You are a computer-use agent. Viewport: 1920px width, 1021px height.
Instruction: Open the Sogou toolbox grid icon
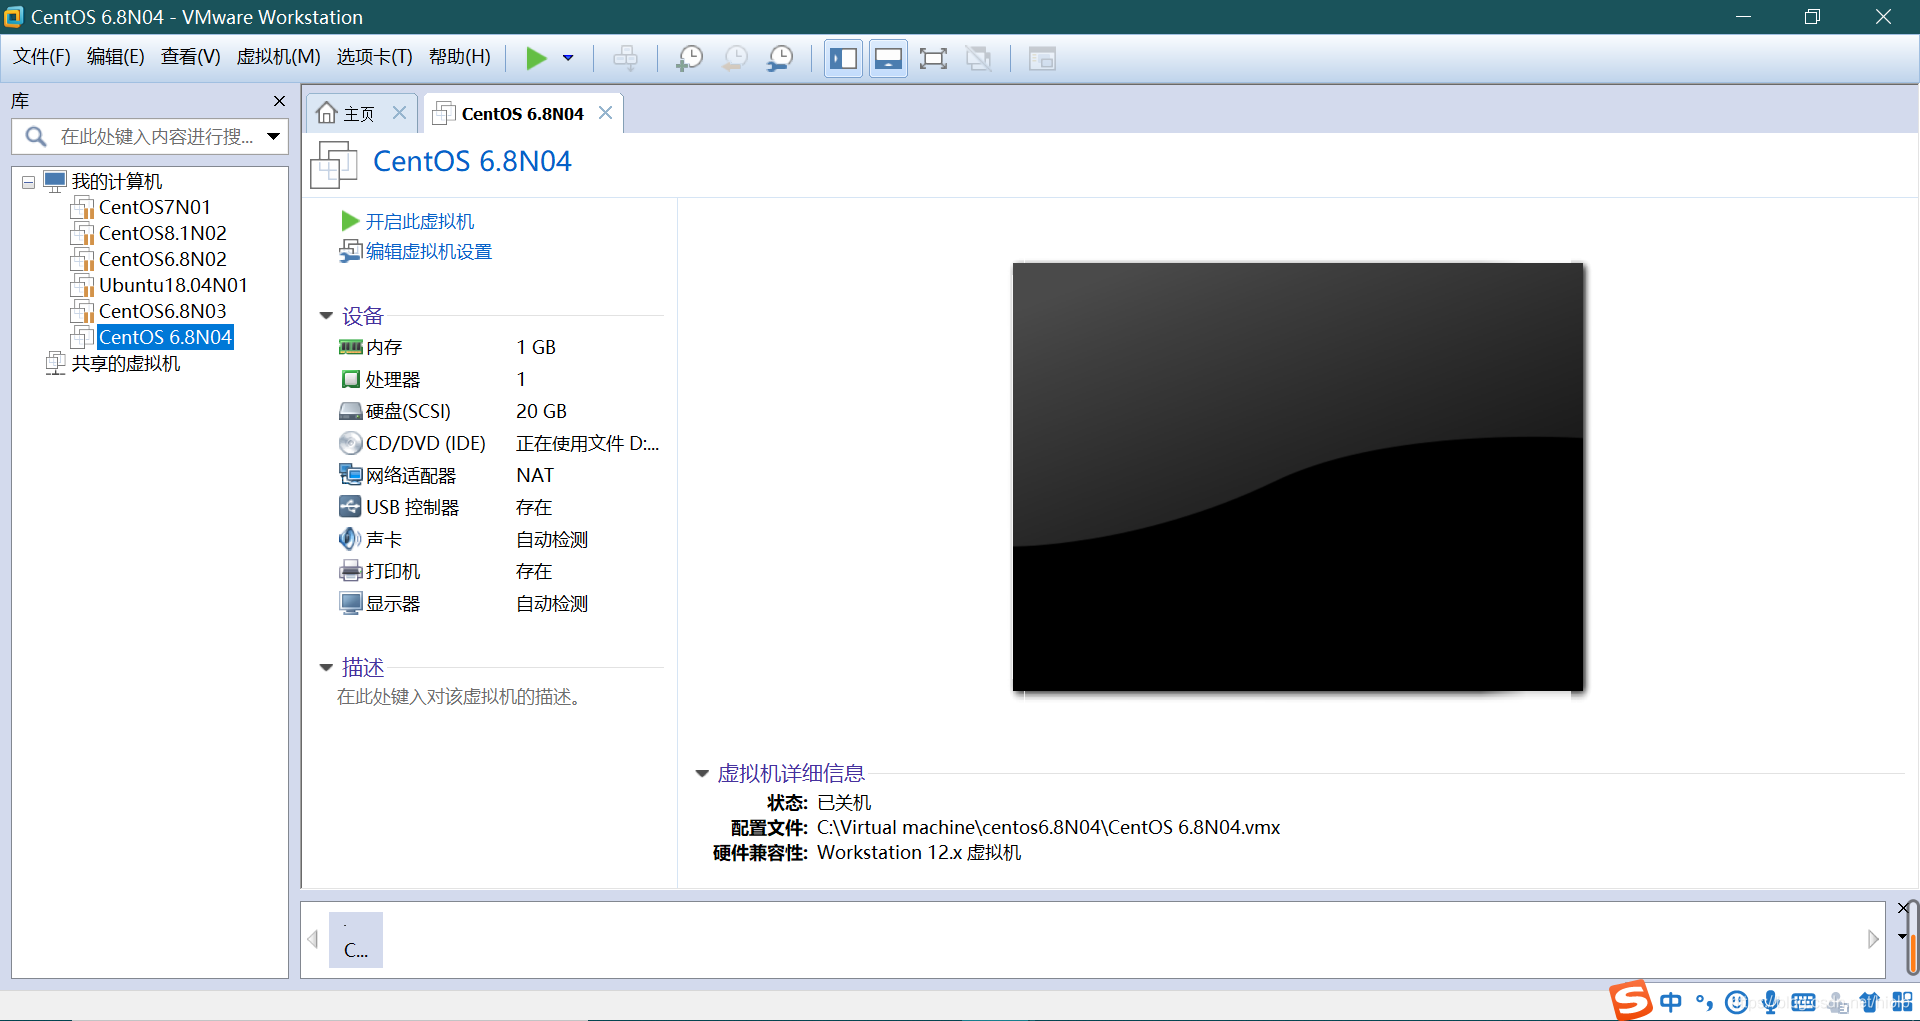(1903, 1002)
